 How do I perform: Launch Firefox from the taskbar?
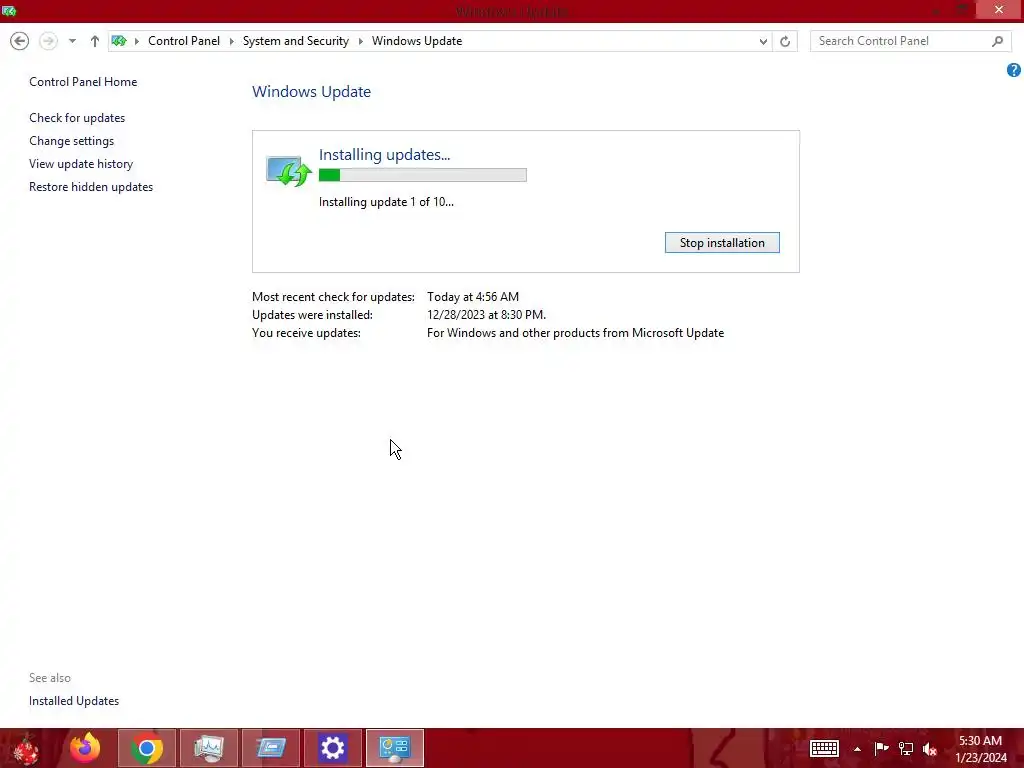click(85, 748)
